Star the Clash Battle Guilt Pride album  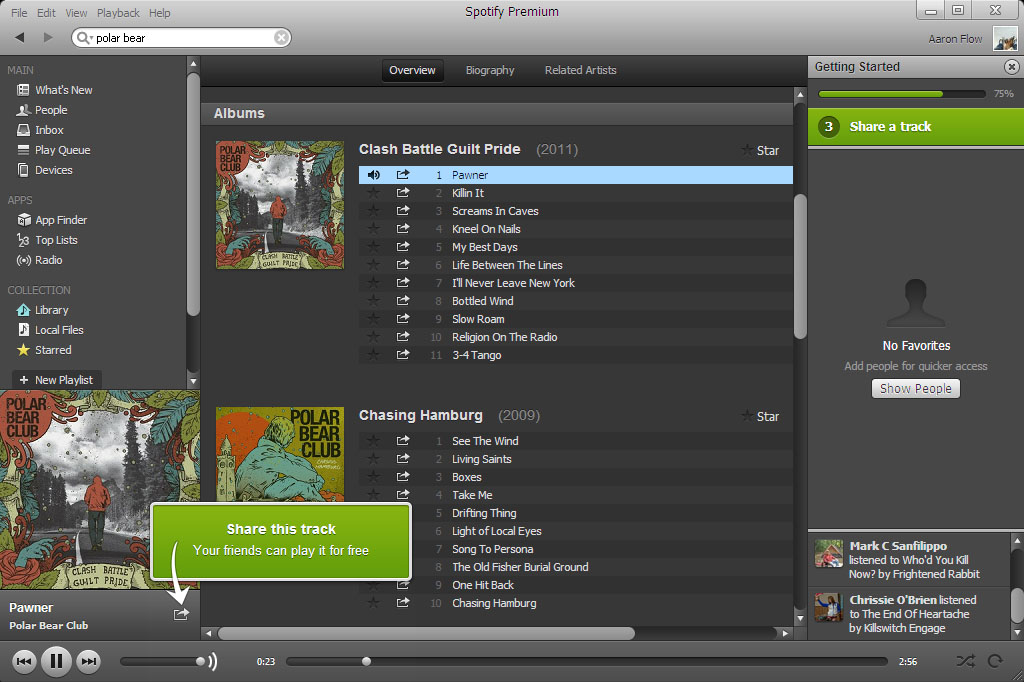[759, 150]
